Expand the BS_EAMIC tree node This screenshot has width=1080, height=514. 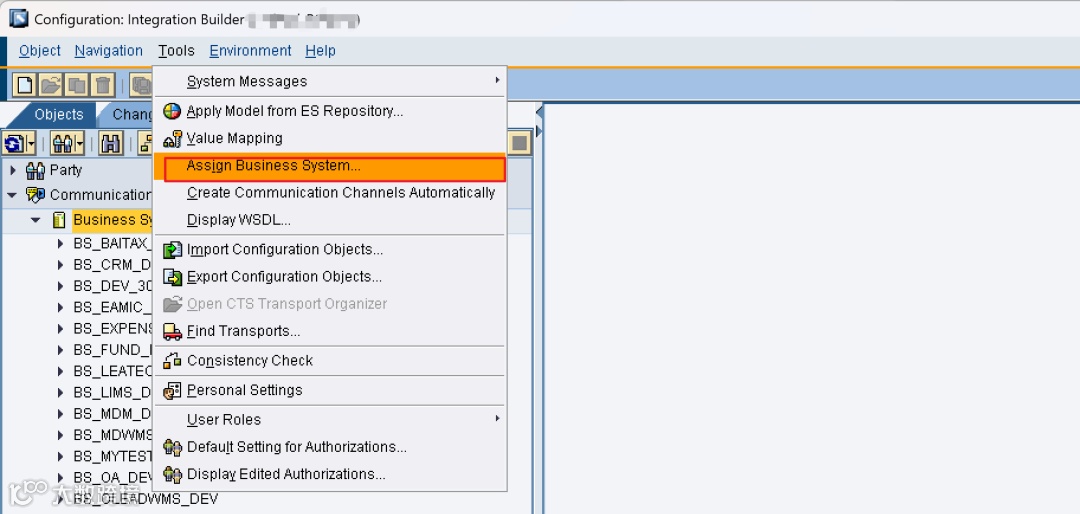pyautogui.click(x=61, y=307)
